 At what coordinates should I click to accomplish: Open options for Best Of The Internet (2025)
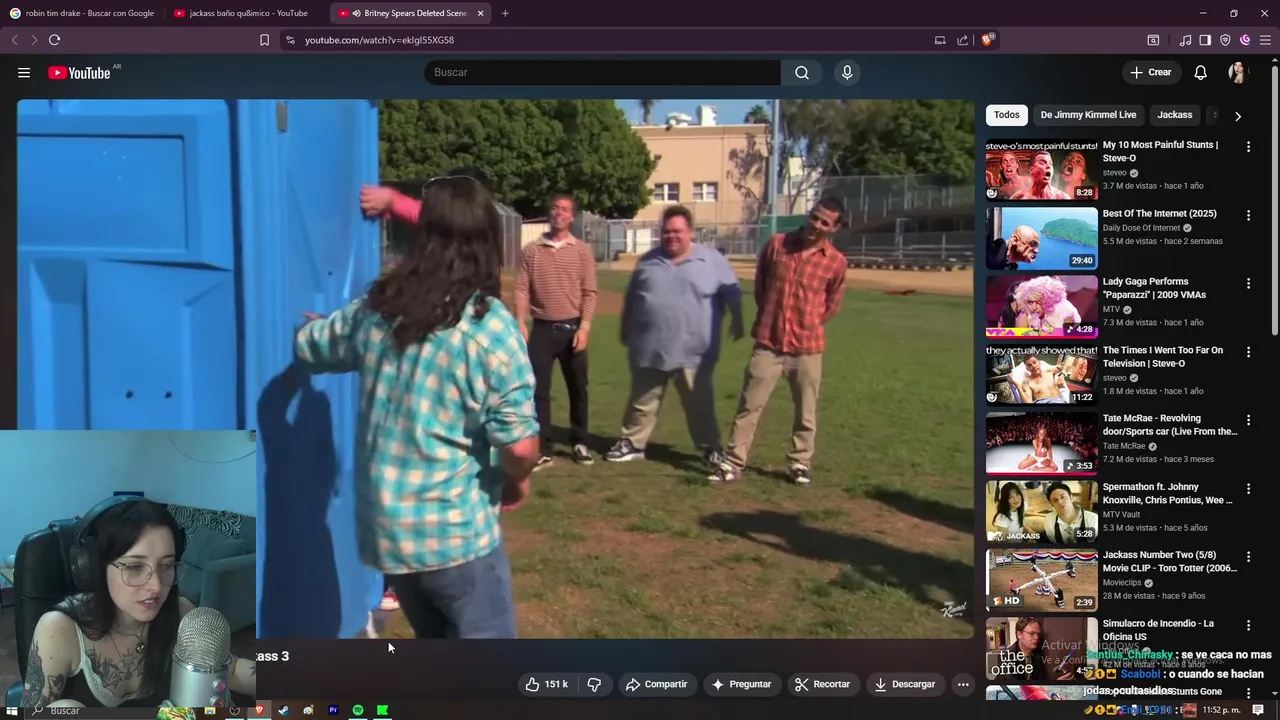(1248, 215)
